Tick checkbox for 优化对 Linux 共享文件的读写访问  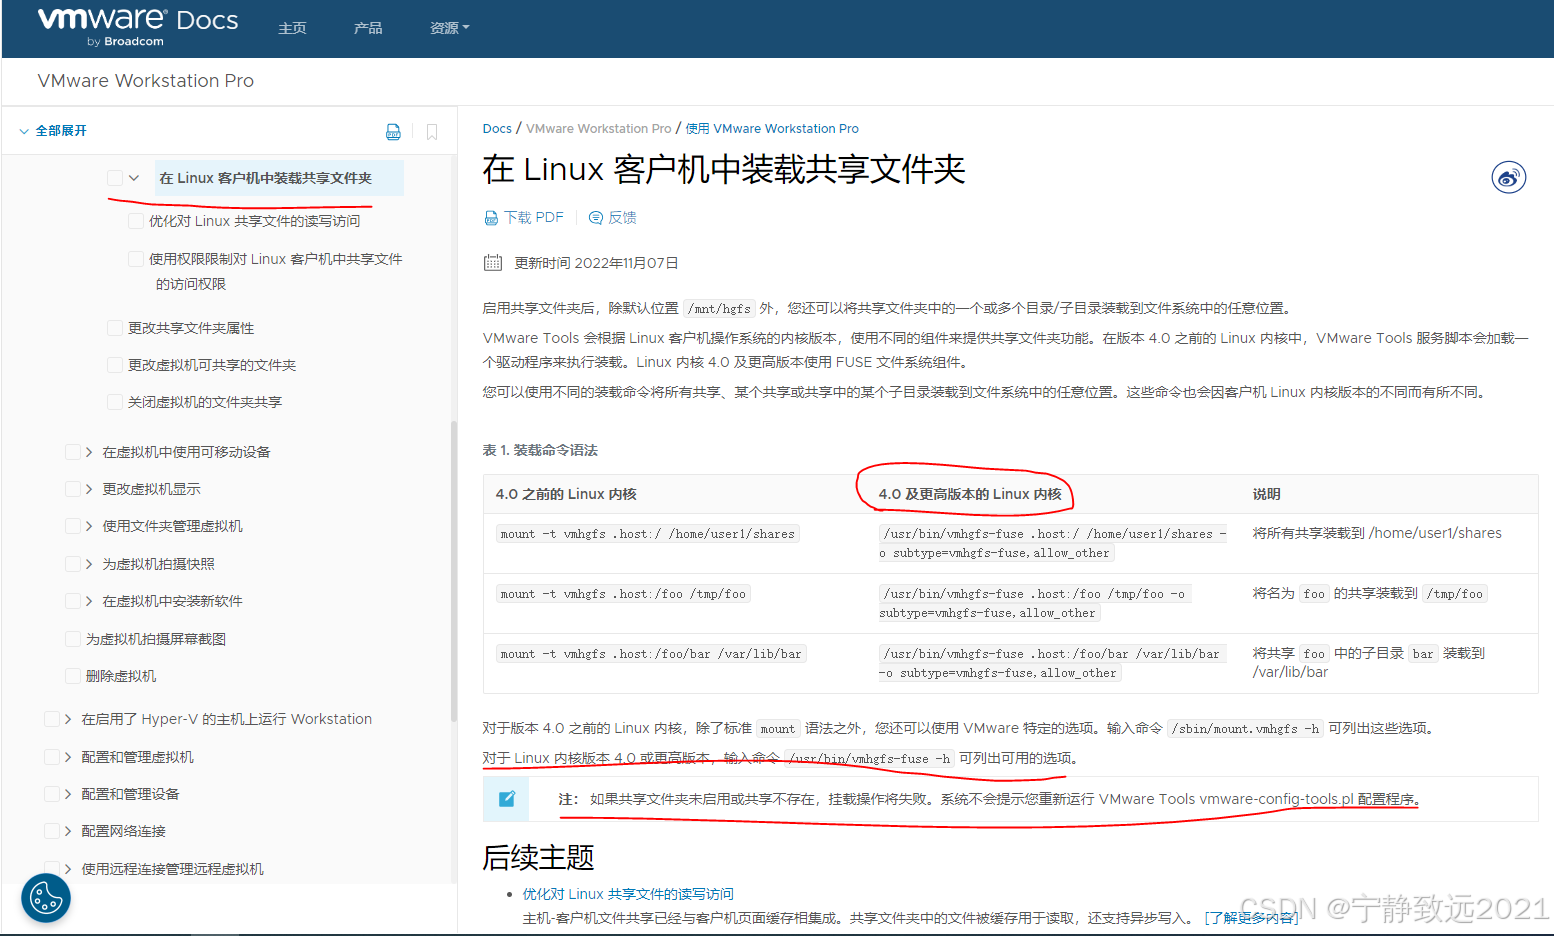136,221
